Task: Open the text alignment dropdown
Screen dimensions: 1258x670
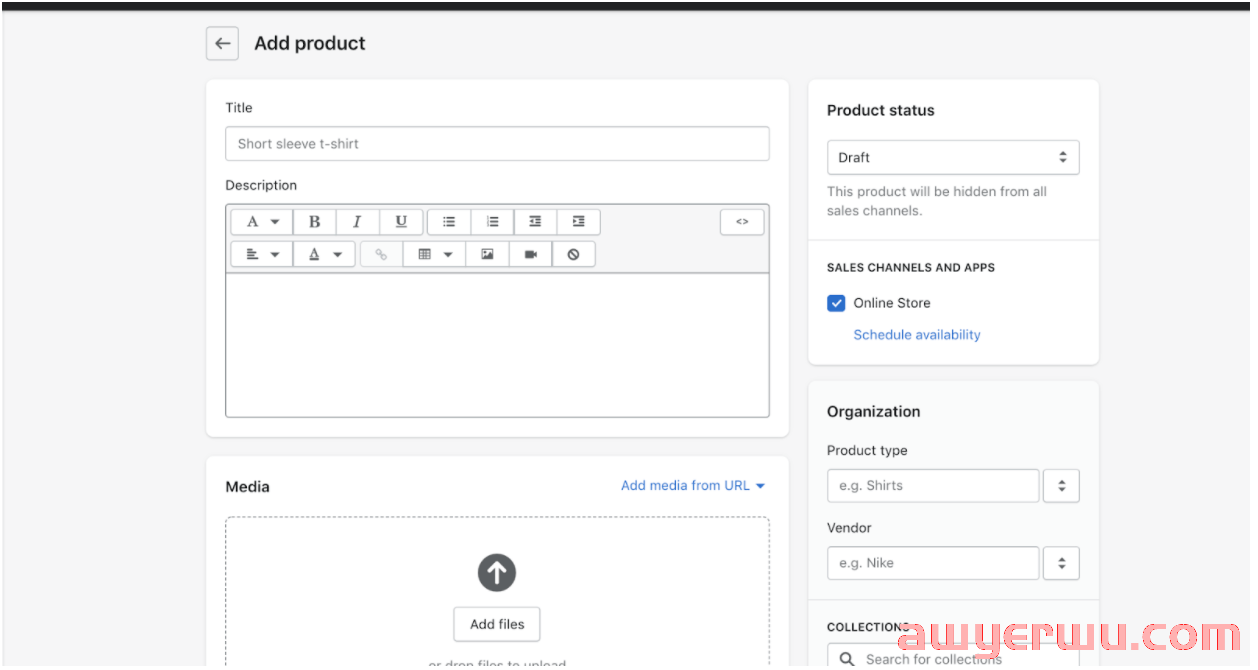Action: click(x=262, y=254)
